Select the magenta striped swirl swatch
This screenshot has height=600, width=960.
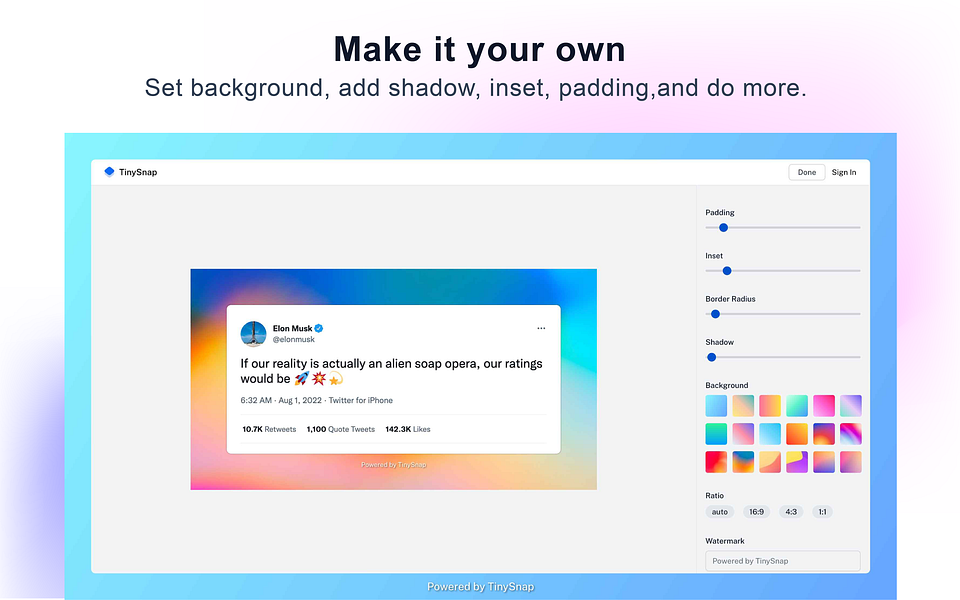[x=851, y=434]
